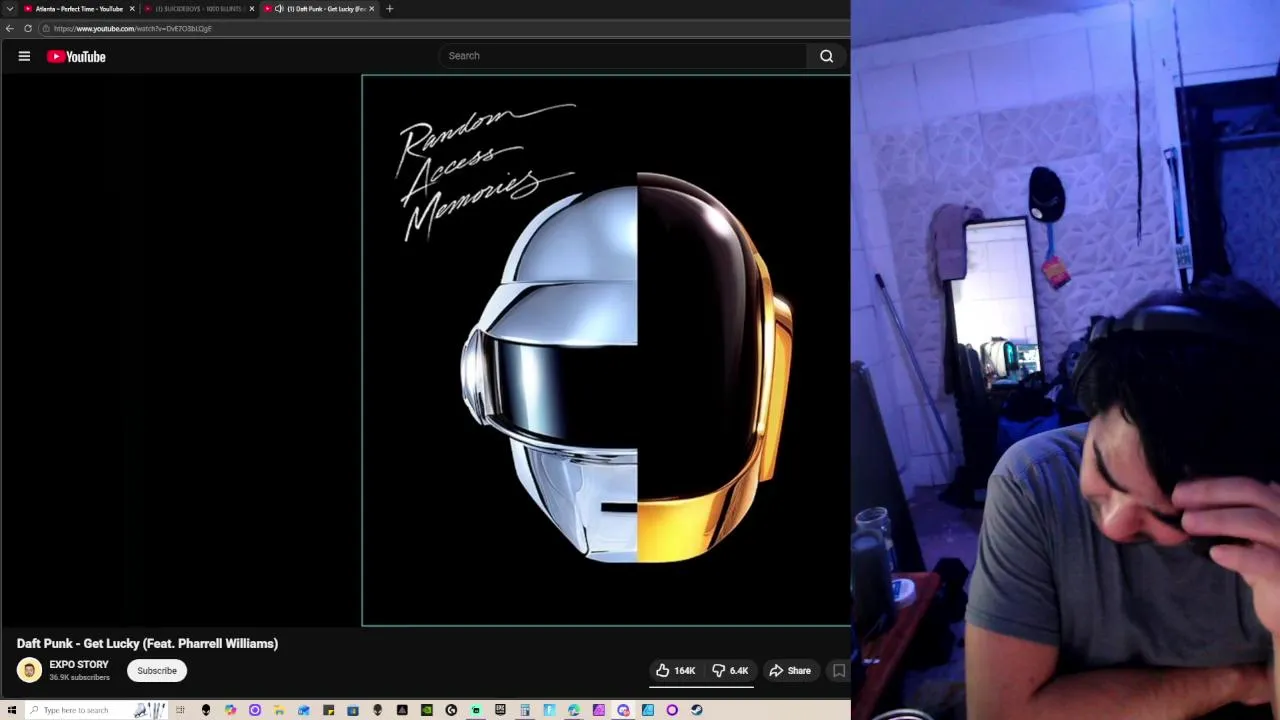The width and height of the screenshot is (1280, 720).
Task: Reload the page with the refresh icon
Action: point(28,28)
